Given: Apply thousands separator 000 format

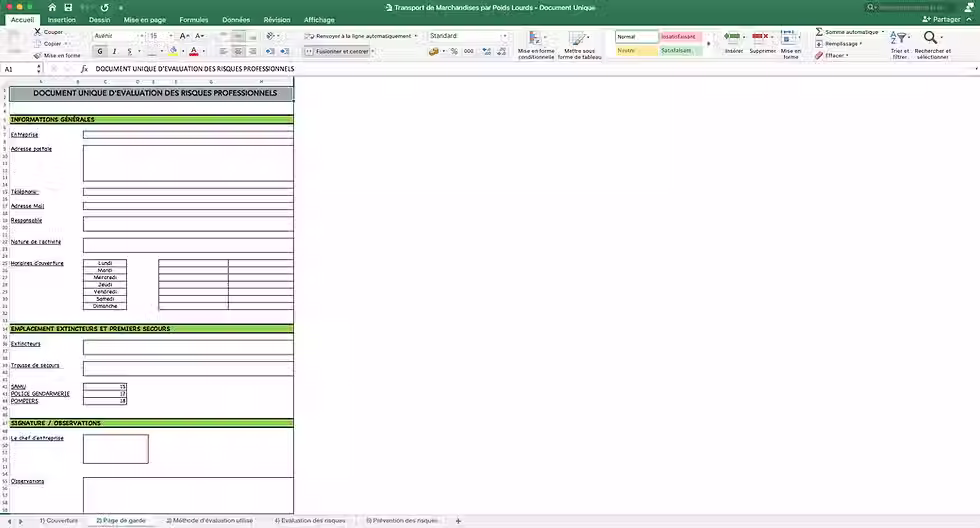Looking at the screenshot, I should pyautogui.click(x=469, y=51).
